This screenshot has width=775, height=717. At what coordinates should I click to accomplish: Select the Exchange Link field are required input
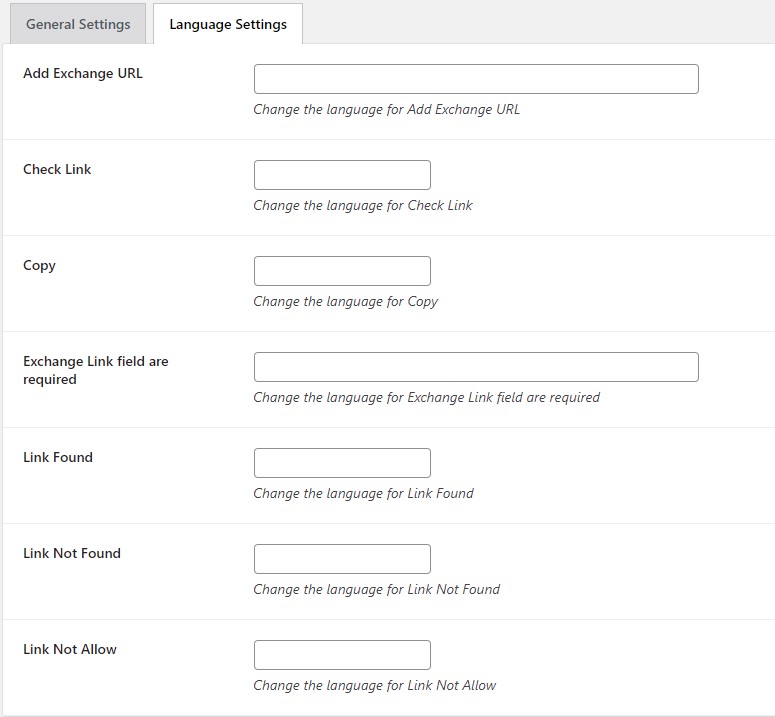pyautogui.click(x=476, y=367)
